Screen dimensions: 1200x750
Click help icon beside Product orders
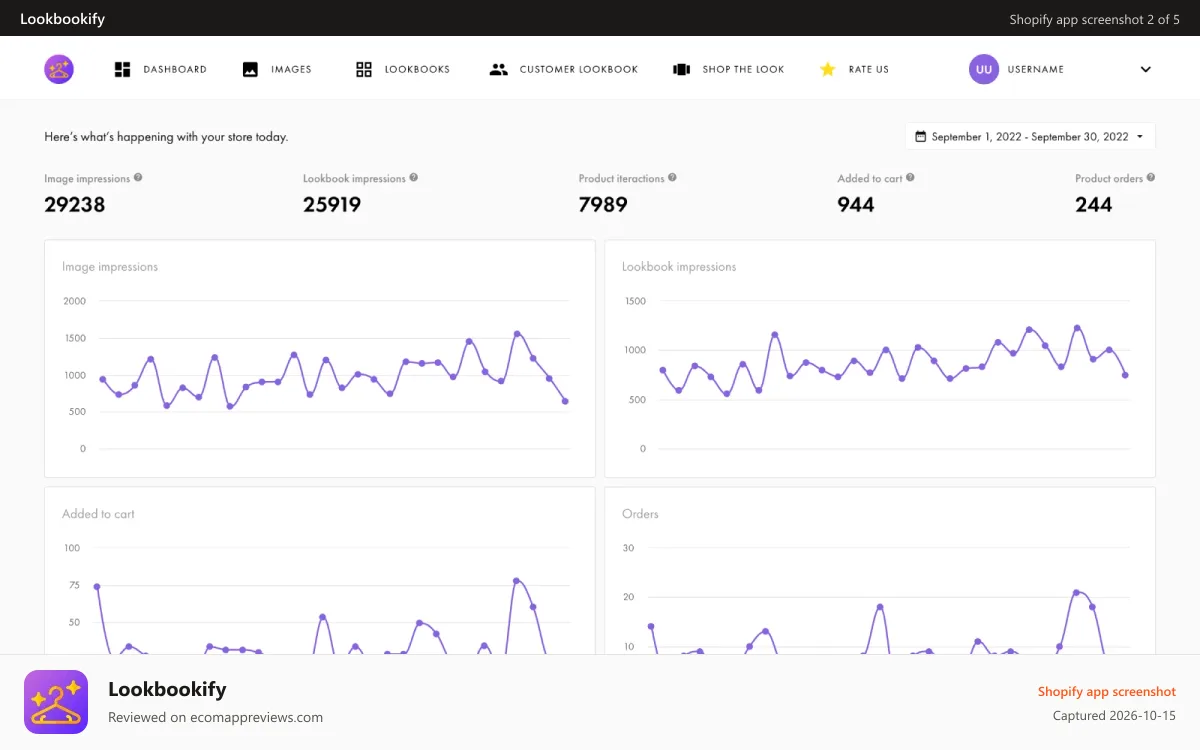1151,178
